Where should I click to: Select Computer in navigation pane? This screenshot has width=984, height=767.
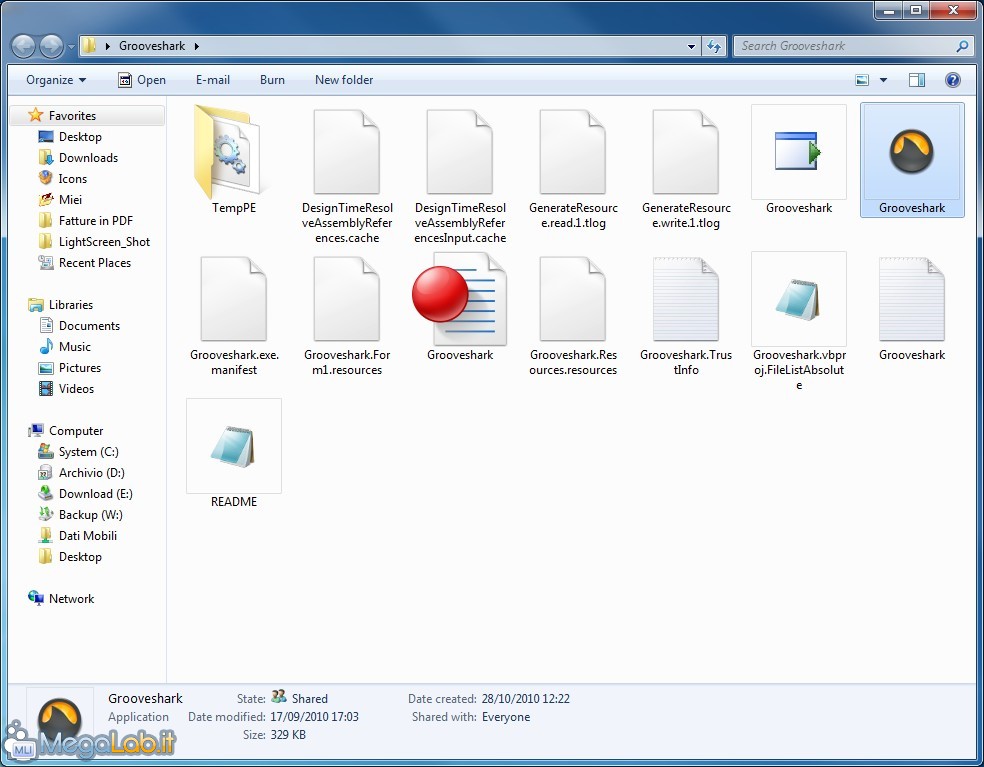click(x=76, y=431)
